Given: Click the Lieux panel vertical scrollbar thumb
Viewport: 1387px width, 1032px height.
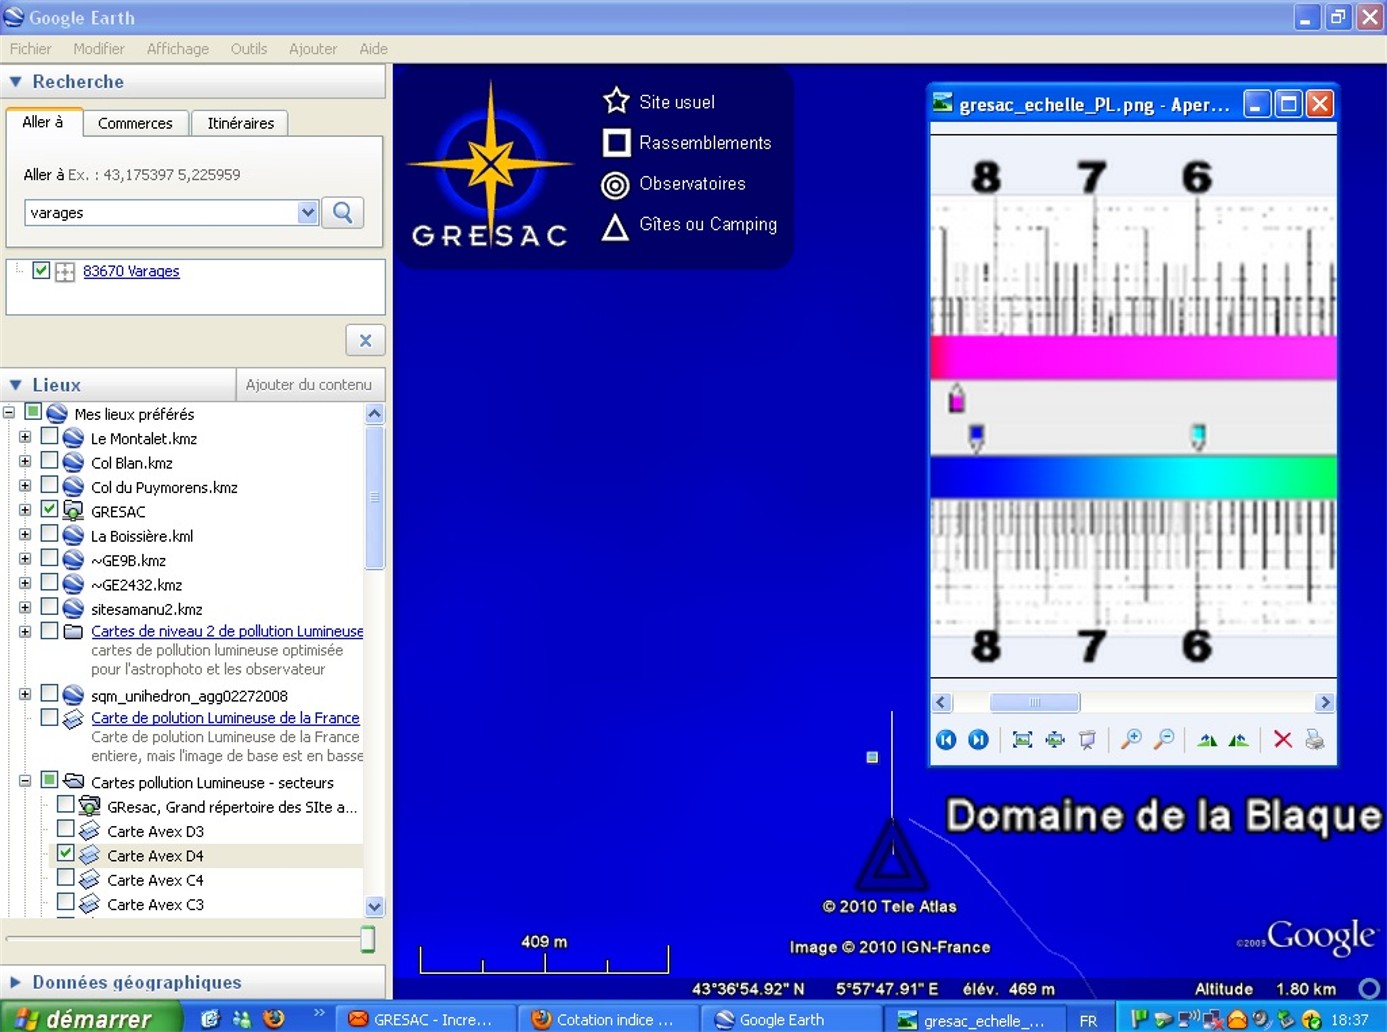Looking at the screenshot, I should tap(375, 497).
